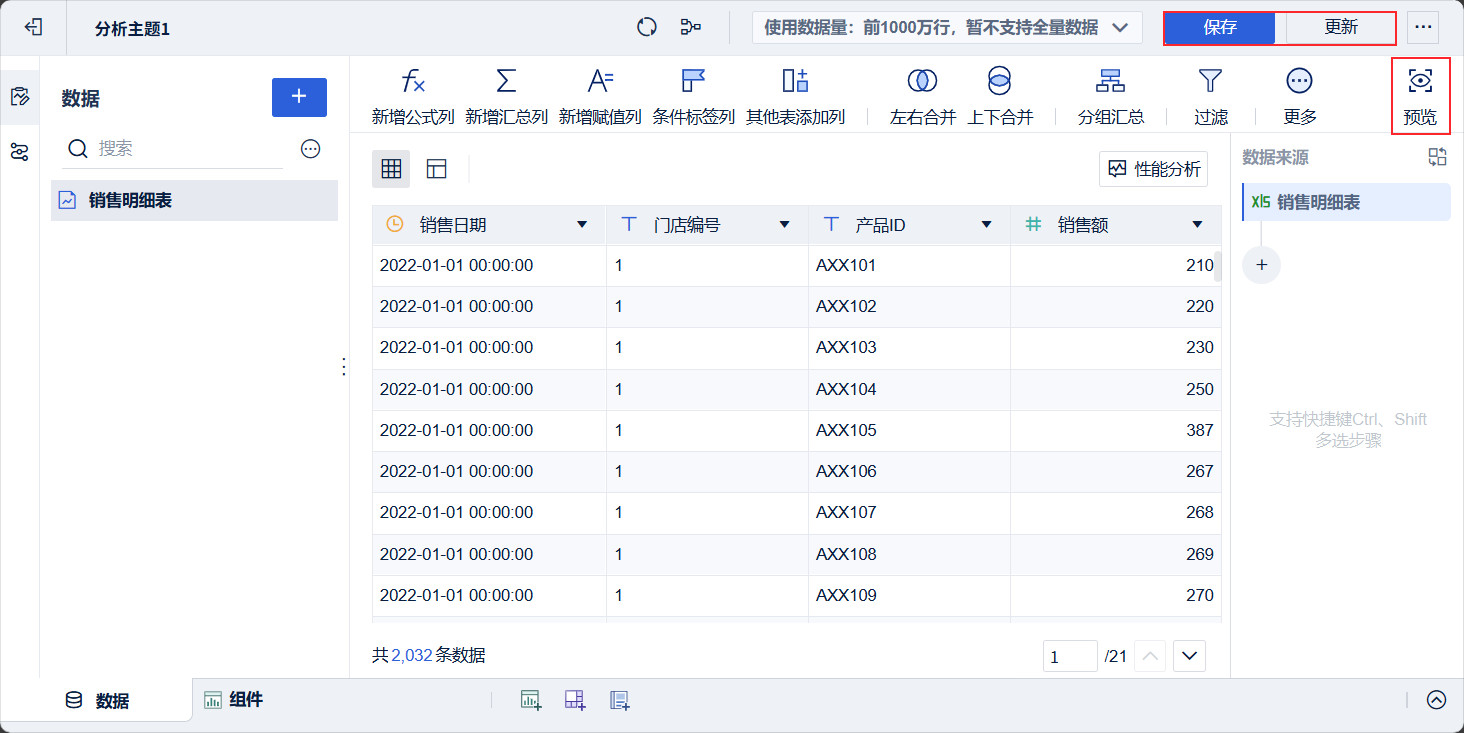Click the page number input field

(1069, 656)
